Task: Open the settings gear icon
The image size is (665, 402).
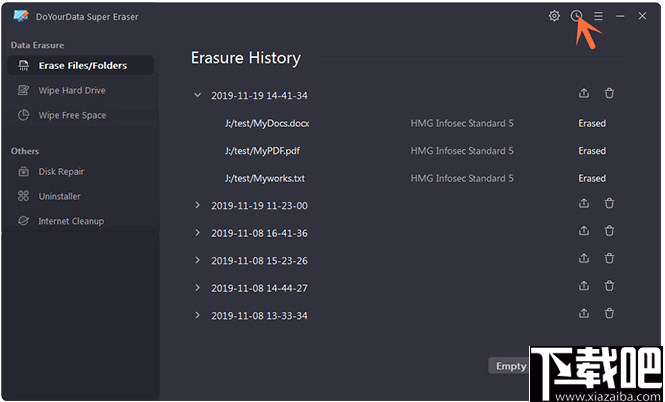Action: [x=554, y=16]
